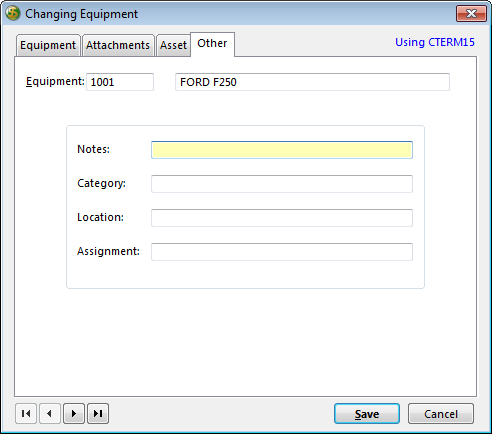Cancel editing the equipment
The width and height of the screenshot is (492, 434).
(441, 414)
